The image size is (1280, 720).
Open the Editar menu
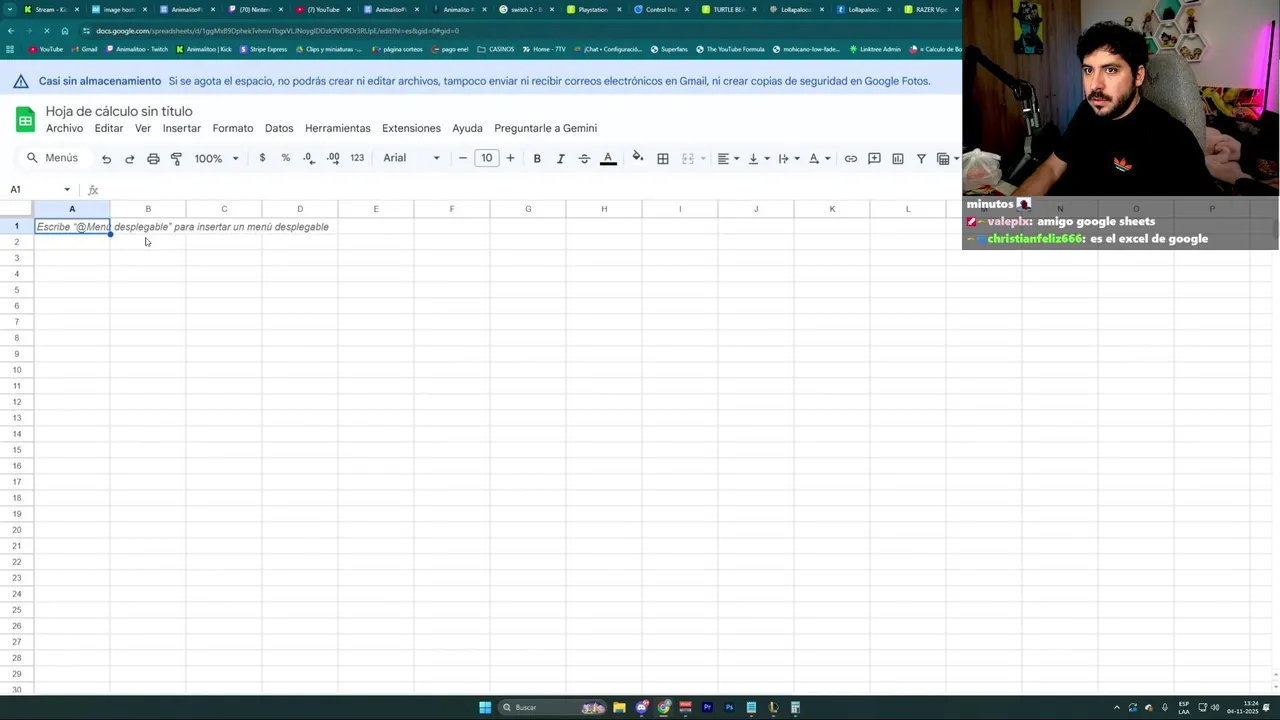point(109,128)
